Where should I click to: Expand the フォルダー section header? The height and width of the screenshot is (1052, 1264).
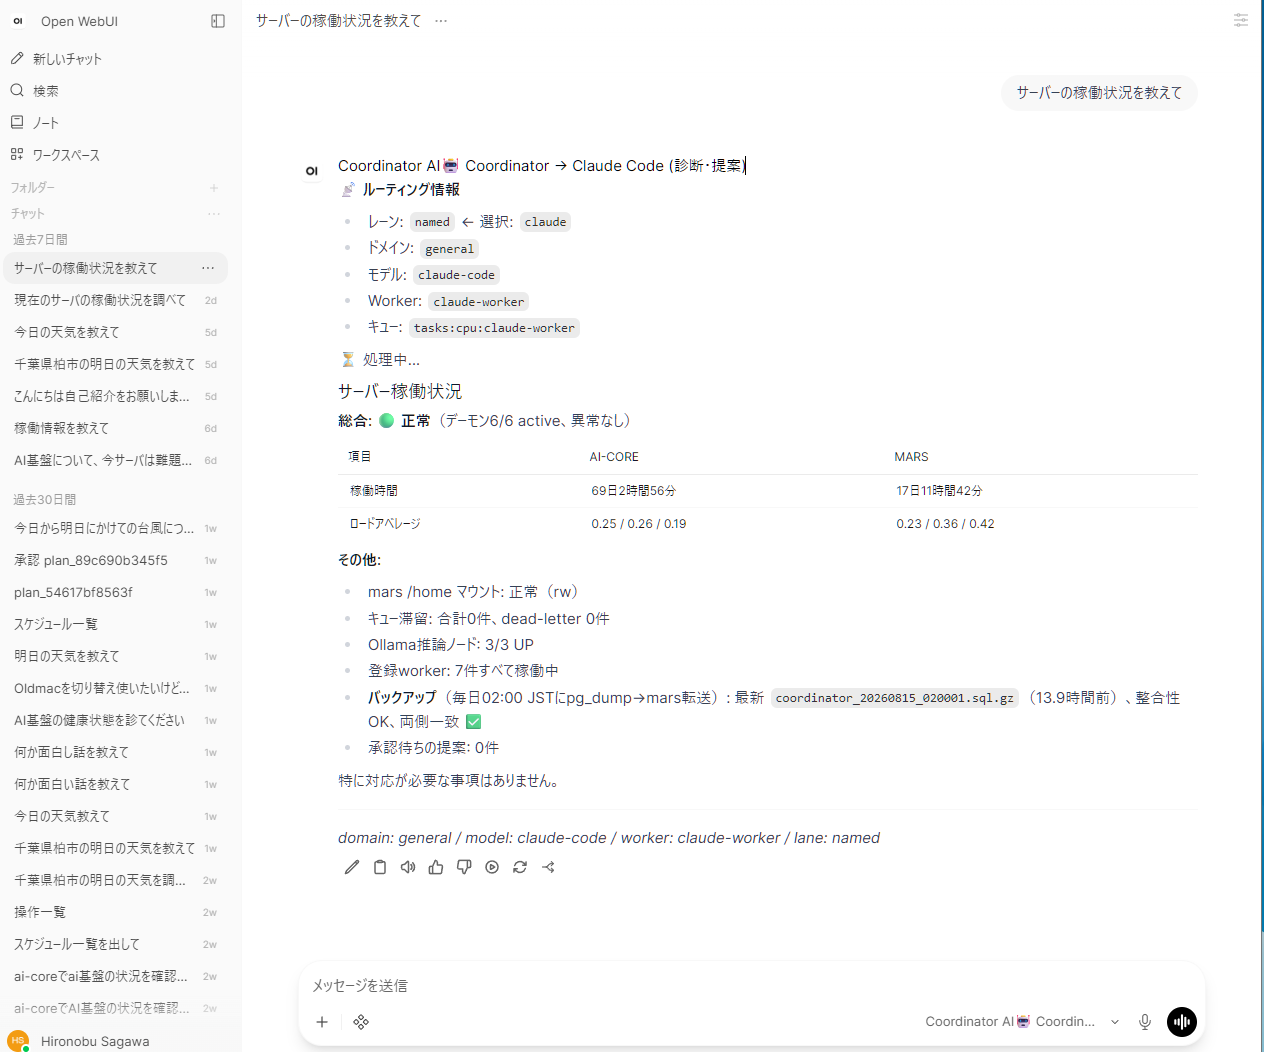point(33,188)
